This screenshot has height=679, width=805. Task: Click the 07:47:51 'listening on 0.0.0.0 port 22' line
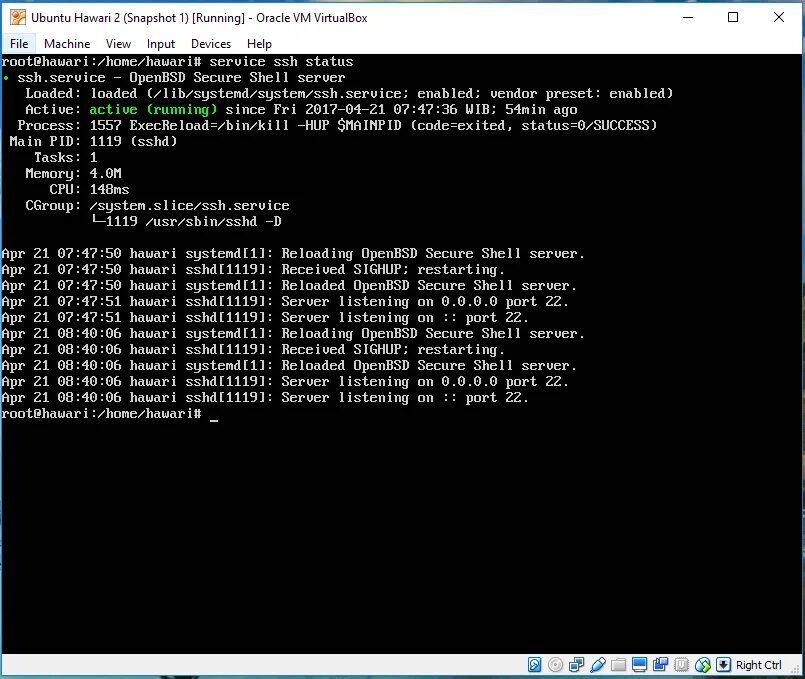285,301
